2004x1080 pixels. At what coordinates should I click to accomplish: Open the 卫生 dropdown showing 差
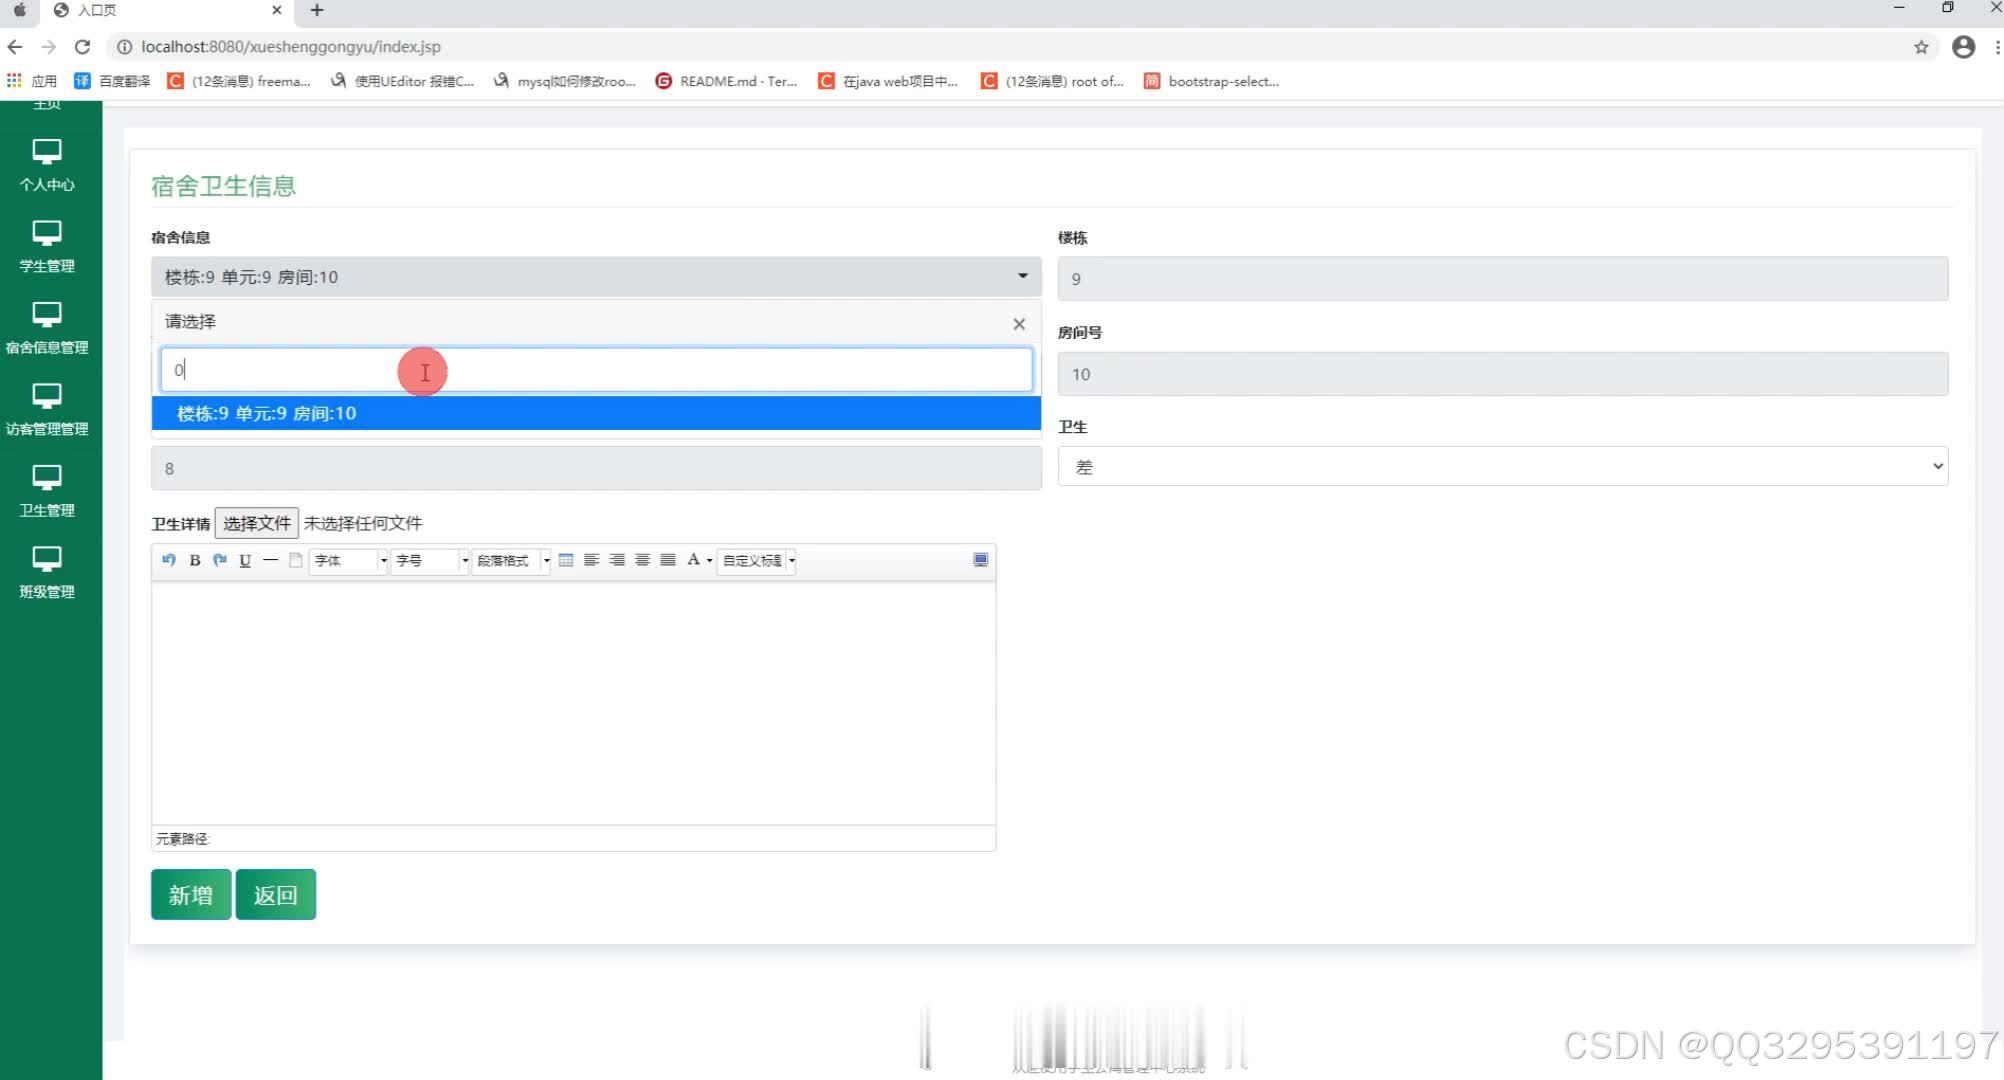pyautogui.click(x=1503, y=467)
